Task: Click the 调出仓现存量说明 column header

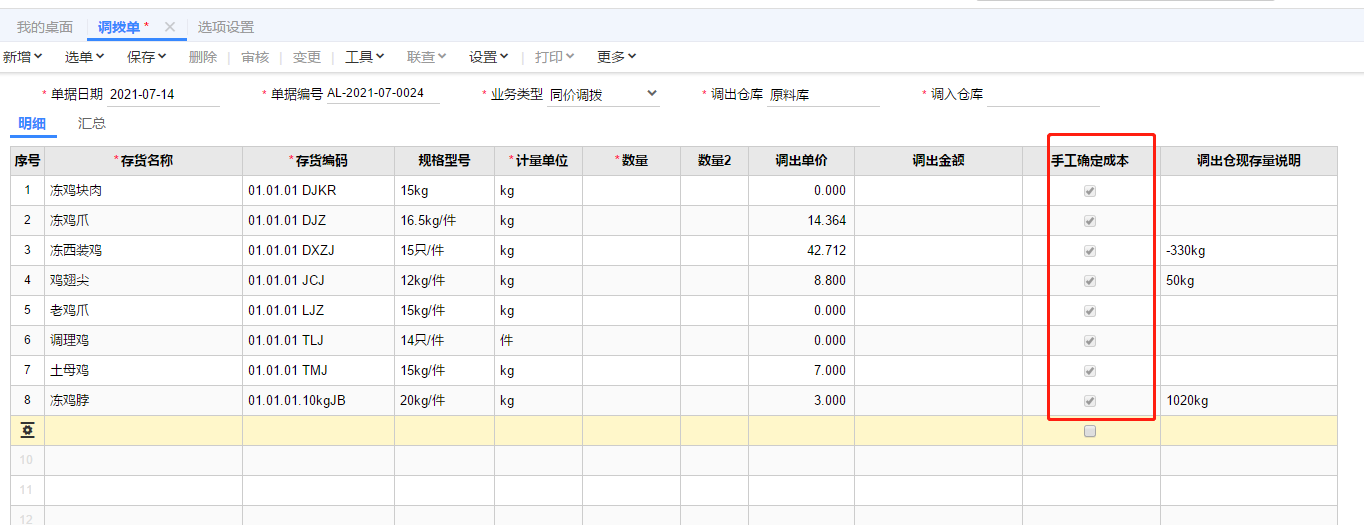Action: coord(1249,161)
